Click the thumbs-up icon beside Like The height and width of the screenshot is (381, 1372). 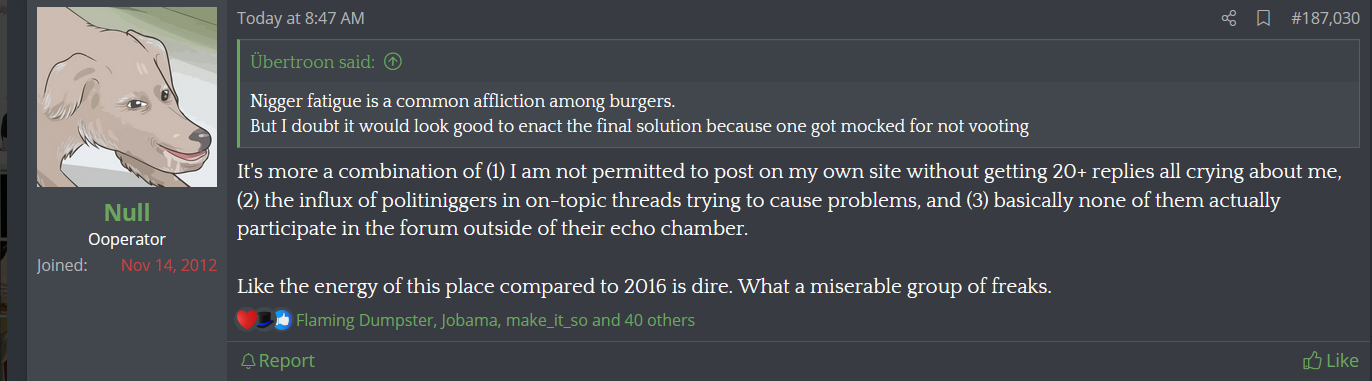(x=1312, y=361)
